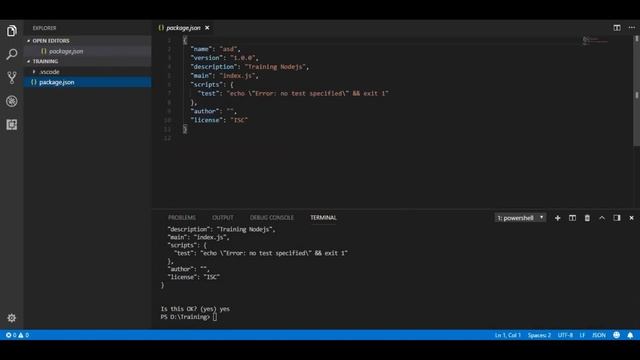
Task: Switch to the Terminal tab
Action: (x=323, y=218)
